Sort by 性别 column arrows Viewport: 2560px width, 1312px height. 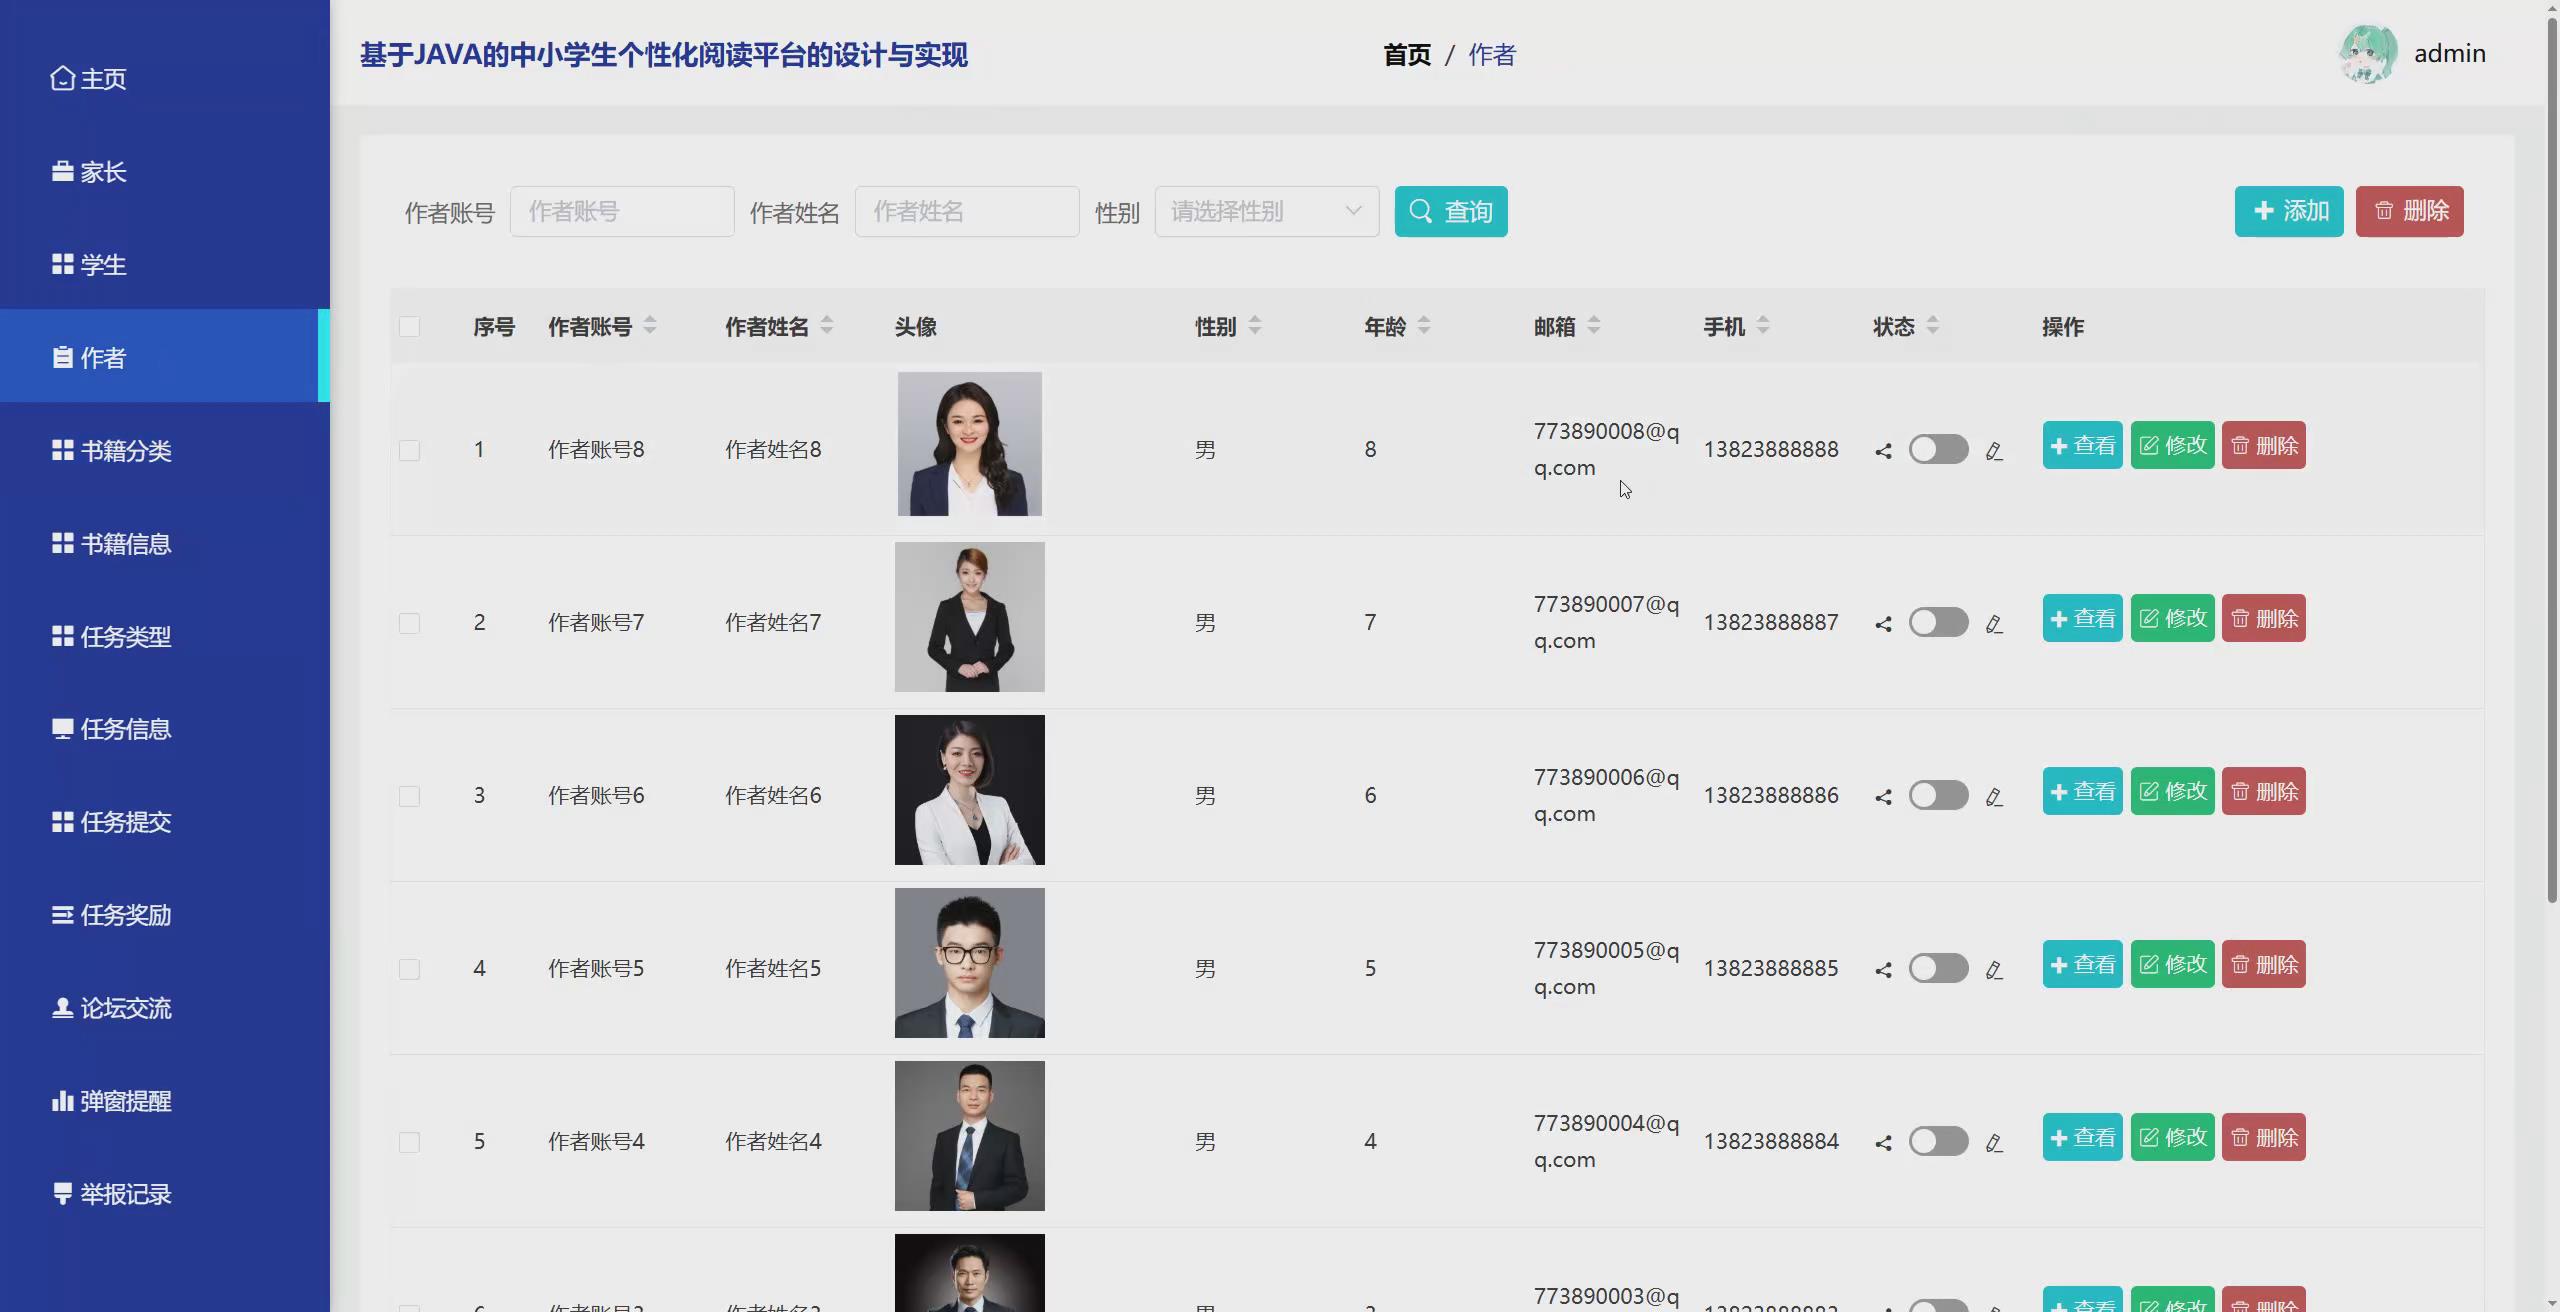pos(1255,325)
